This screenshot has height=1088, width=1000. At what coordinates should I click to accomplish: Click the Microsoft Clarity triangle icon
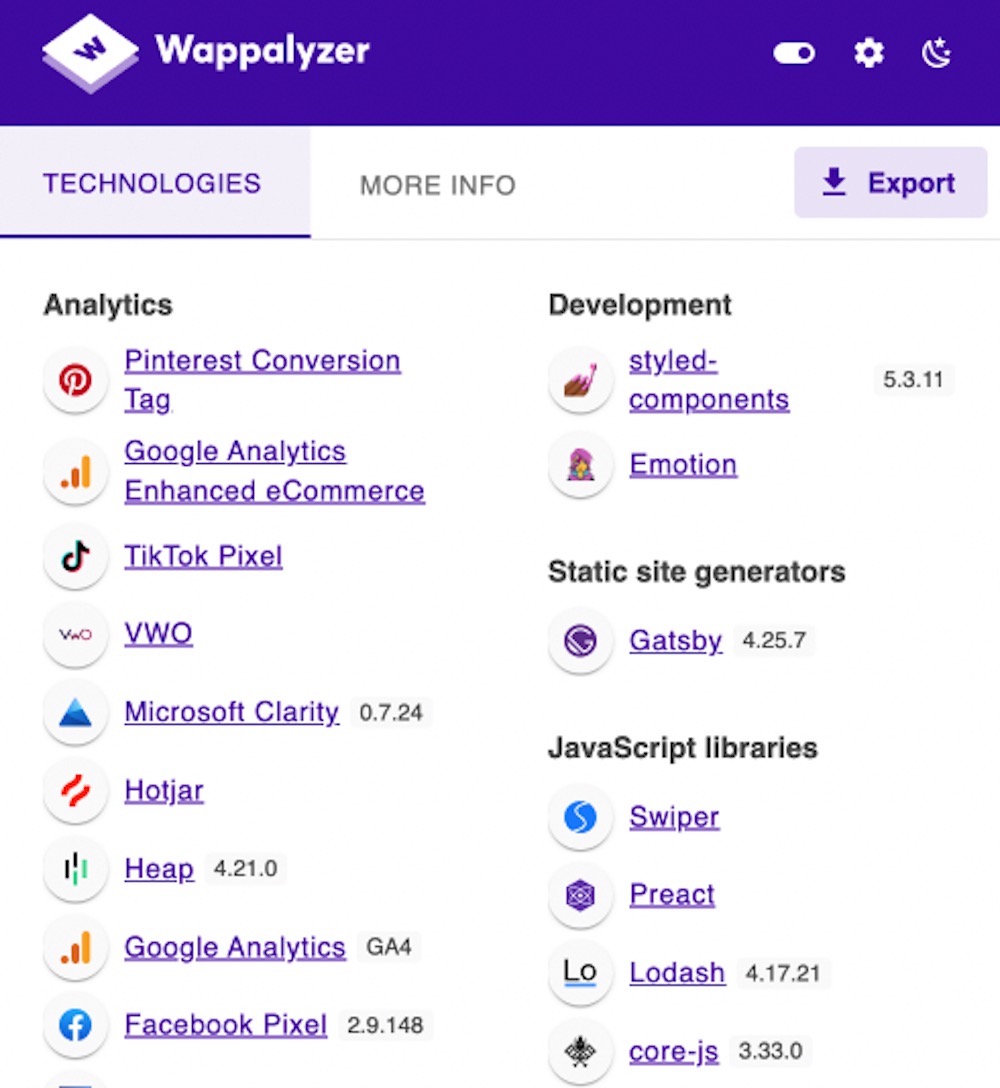[x=76, y=713]
